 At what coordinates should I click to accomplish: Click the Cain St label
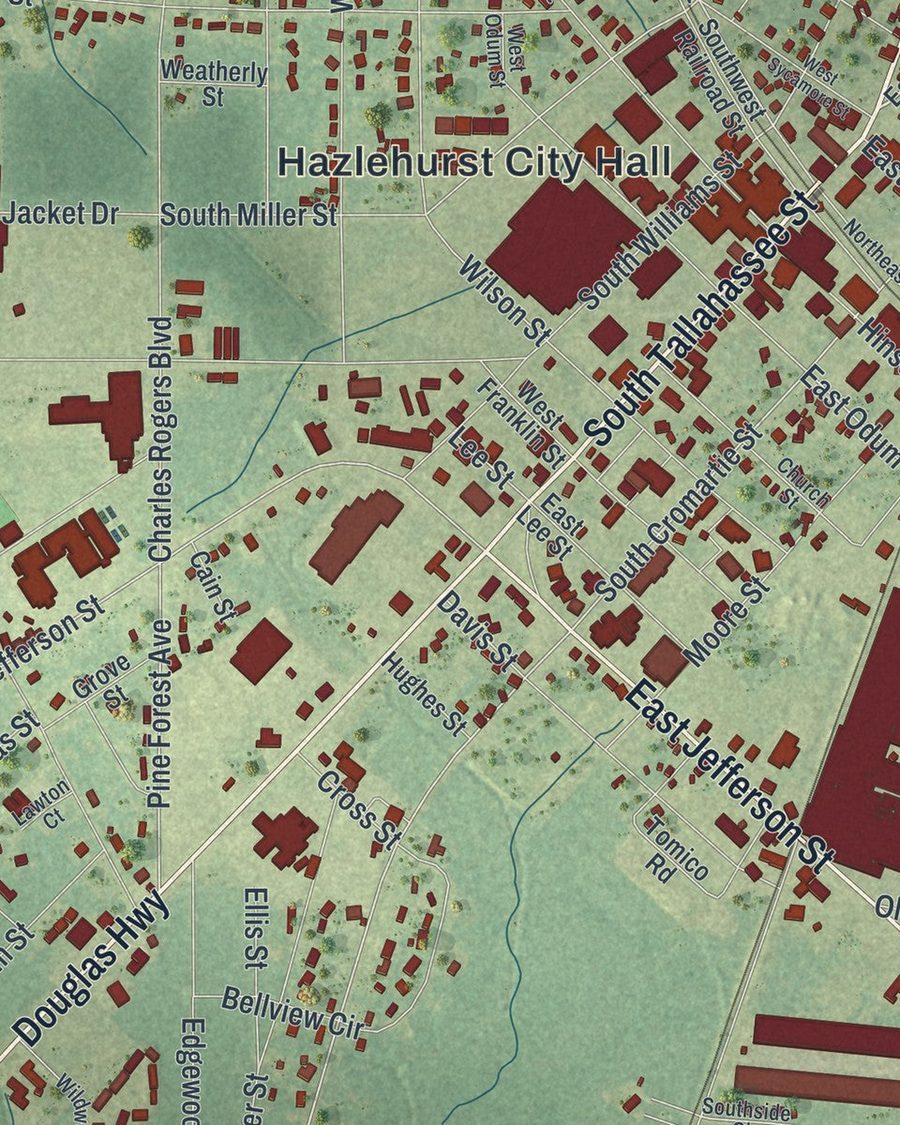tap(212, 586)
